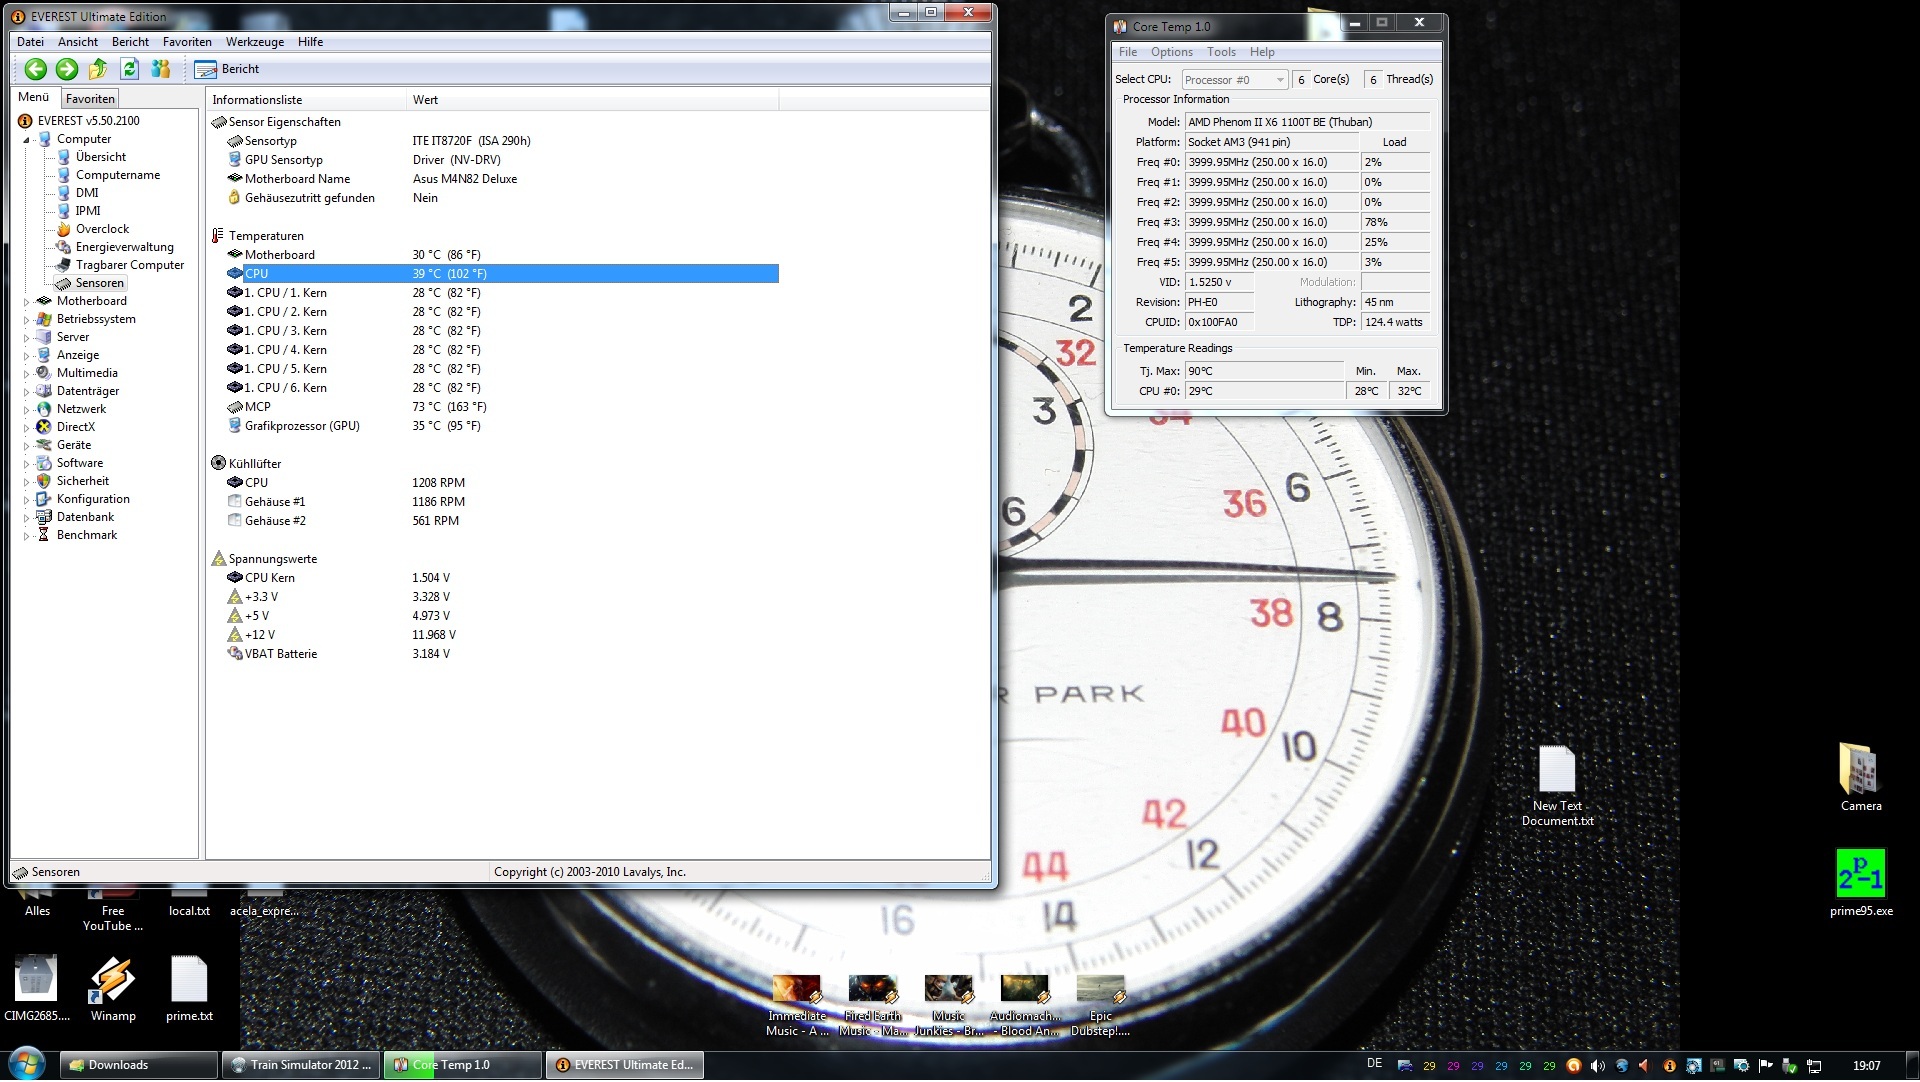Viewport: 1920px width, 1082px height.
Task: Click the users icon in EVEREST toolbar
Action: coord(160,69)
